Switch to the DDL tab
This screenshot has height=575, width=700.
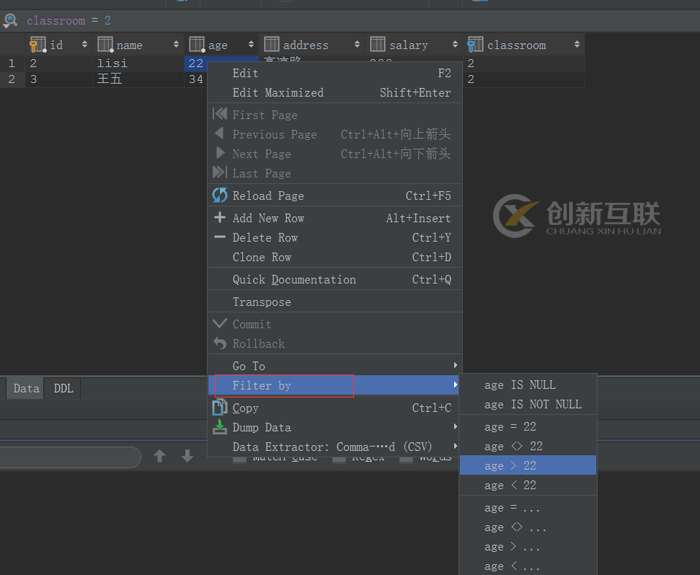coord(63,388)
